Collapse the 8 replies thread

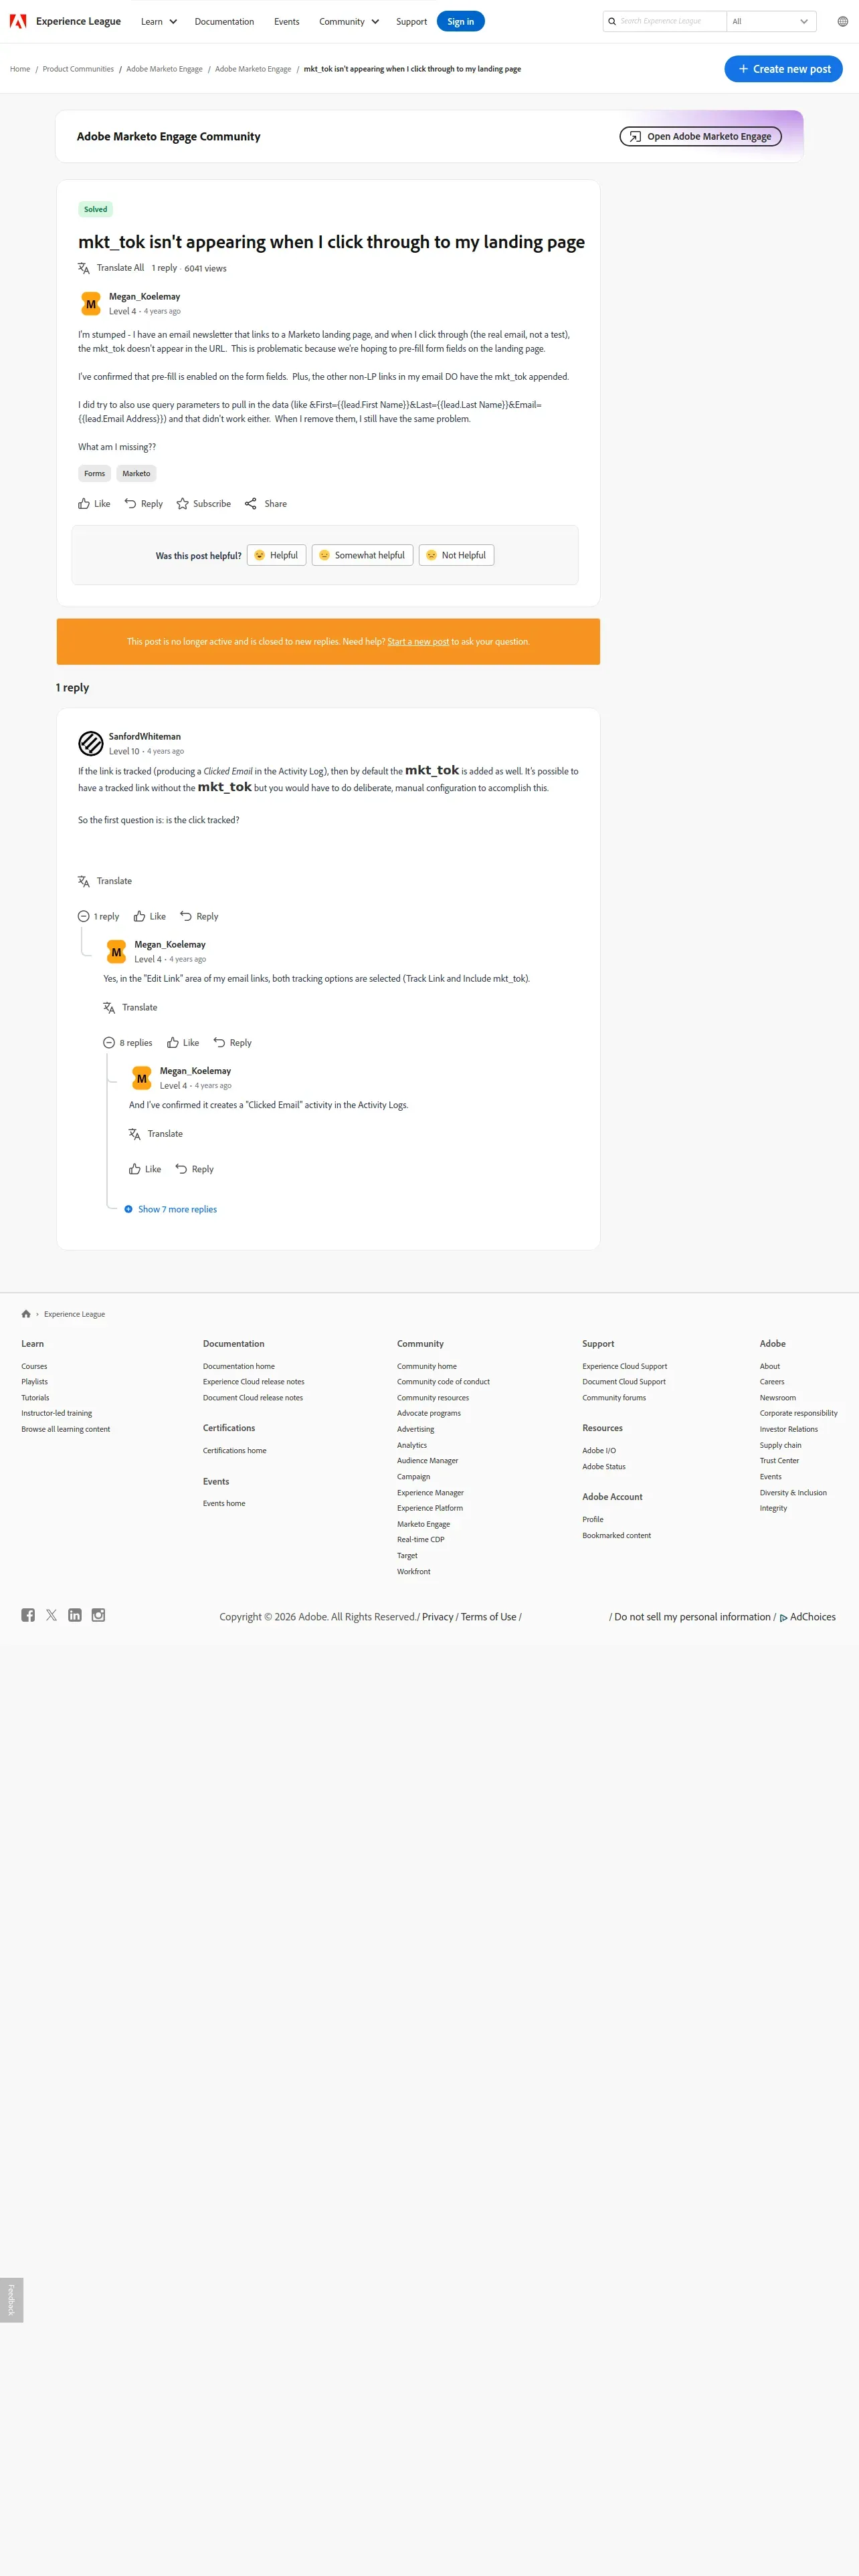point(109,1043)
